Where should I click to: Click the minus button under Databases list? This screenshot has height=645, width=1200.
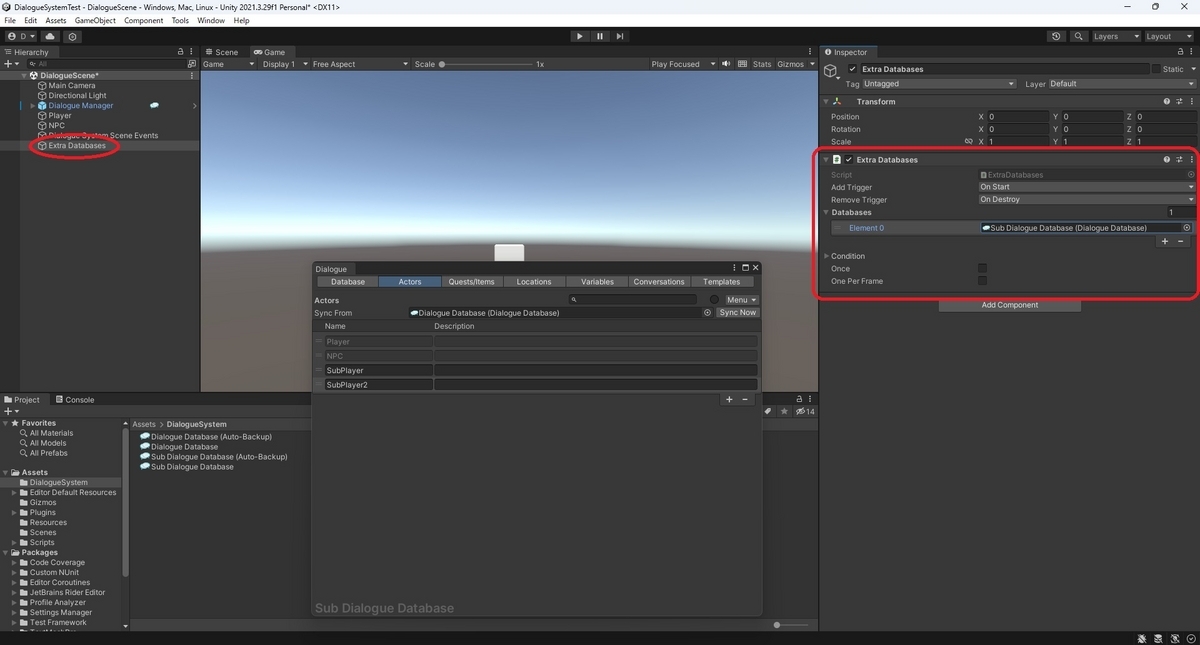(1181, 241)
